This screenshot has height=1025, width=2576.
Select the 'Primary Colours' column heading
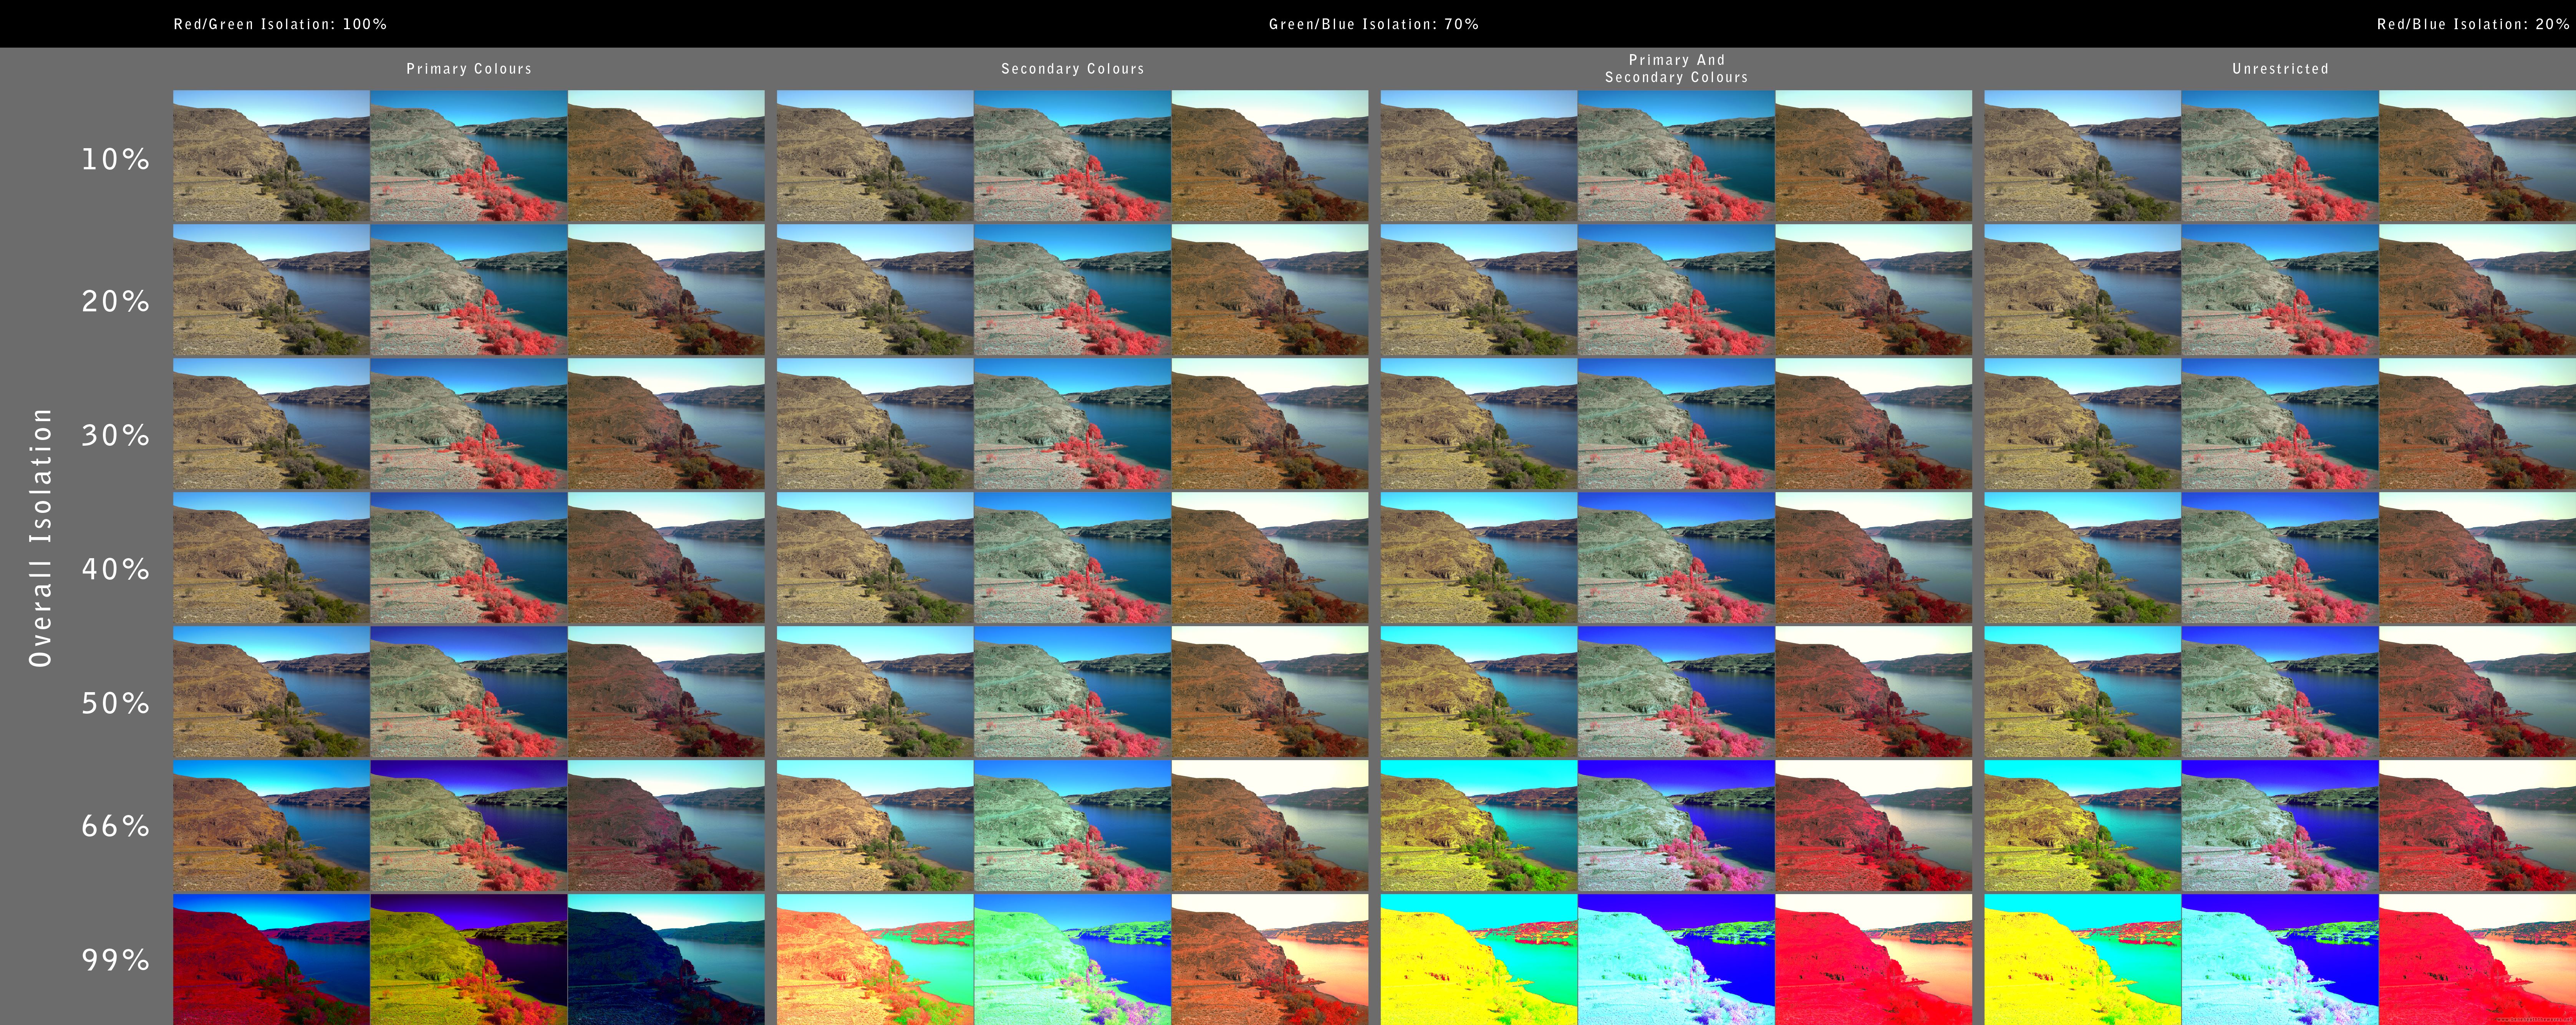469,69
